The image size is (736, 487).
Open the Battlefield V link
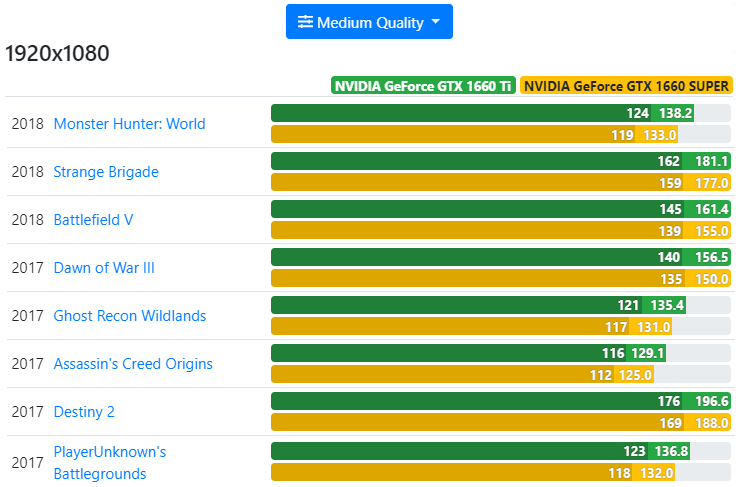pos(93,220)
